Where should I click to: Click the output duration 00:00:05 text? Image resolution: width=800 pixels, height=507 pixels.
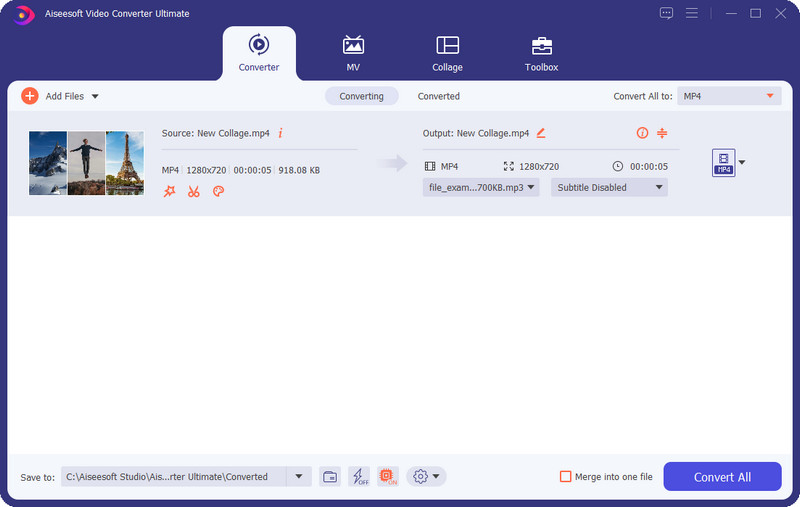(x=648, y=166)
